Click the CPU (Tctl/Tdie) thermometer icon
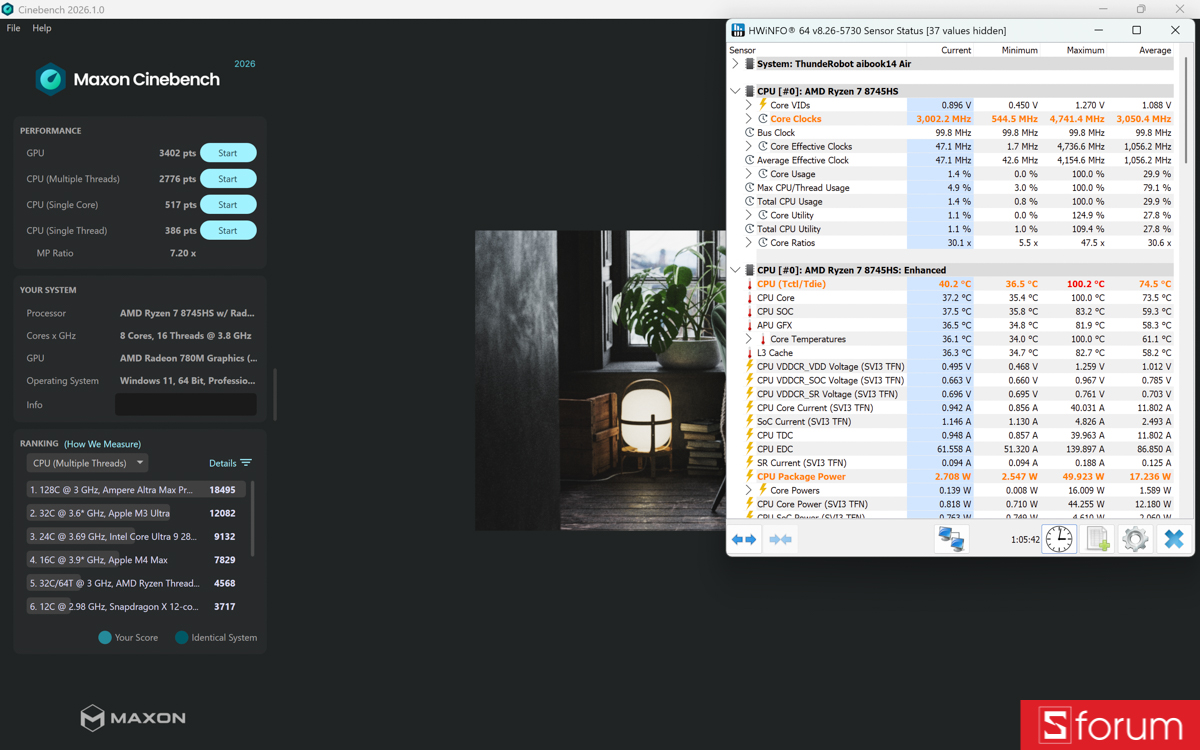The width and height of the screenshot is (1200, 750). click(x=749, y=284)
